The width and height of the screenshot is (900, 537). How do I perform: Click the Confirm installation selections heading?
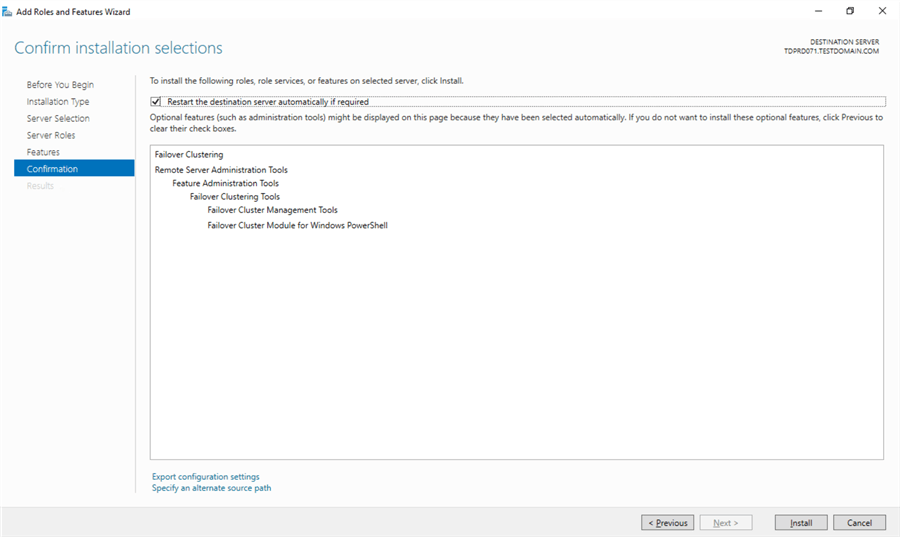[118, 48]
